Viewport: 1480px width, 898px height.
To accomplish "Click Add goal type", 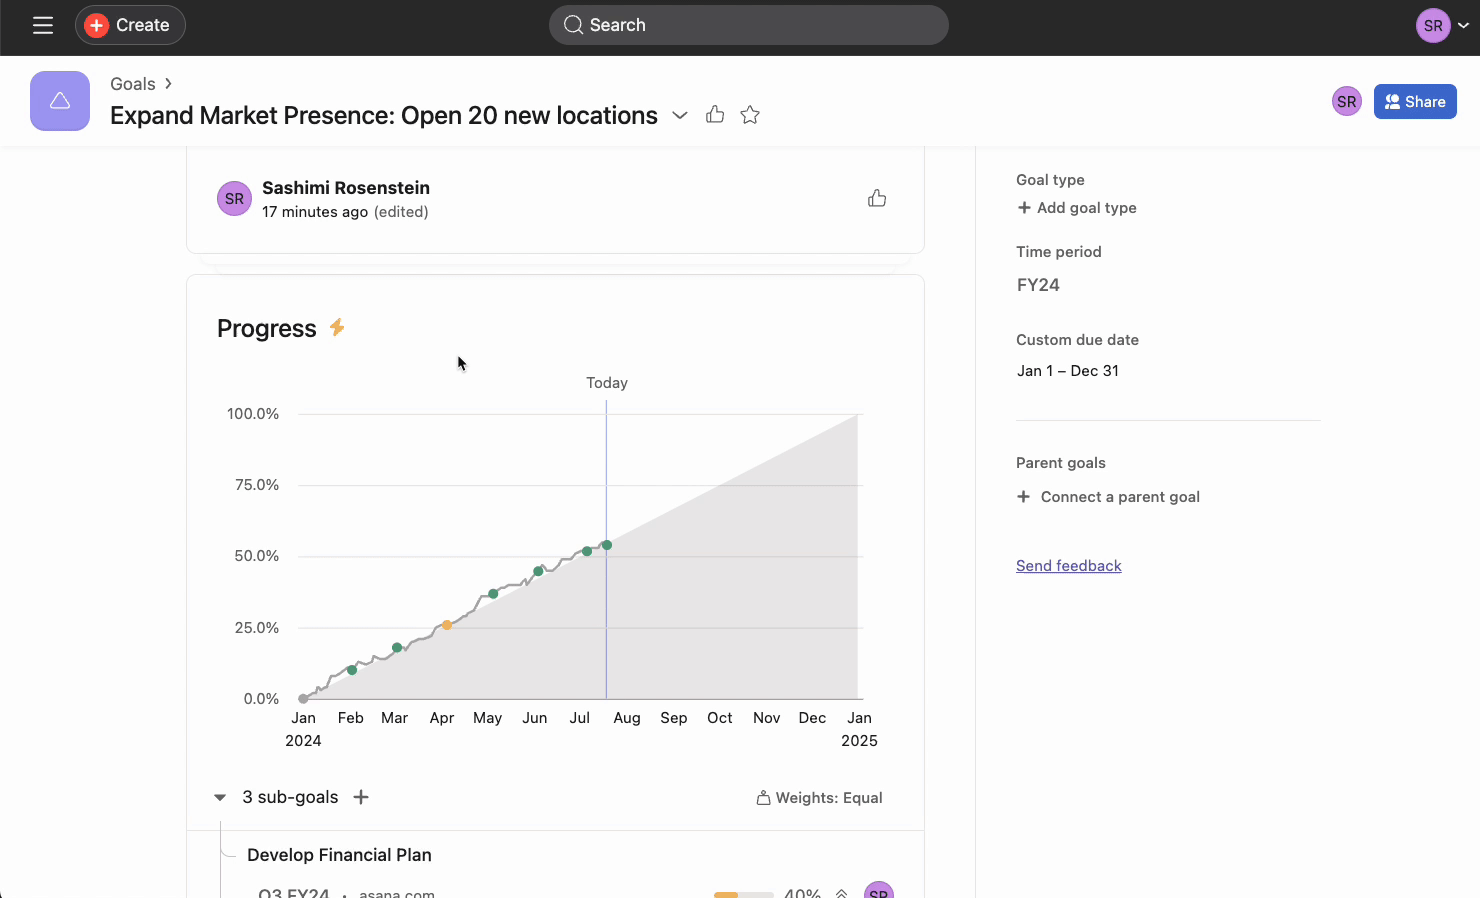I will click(1077, 208).
